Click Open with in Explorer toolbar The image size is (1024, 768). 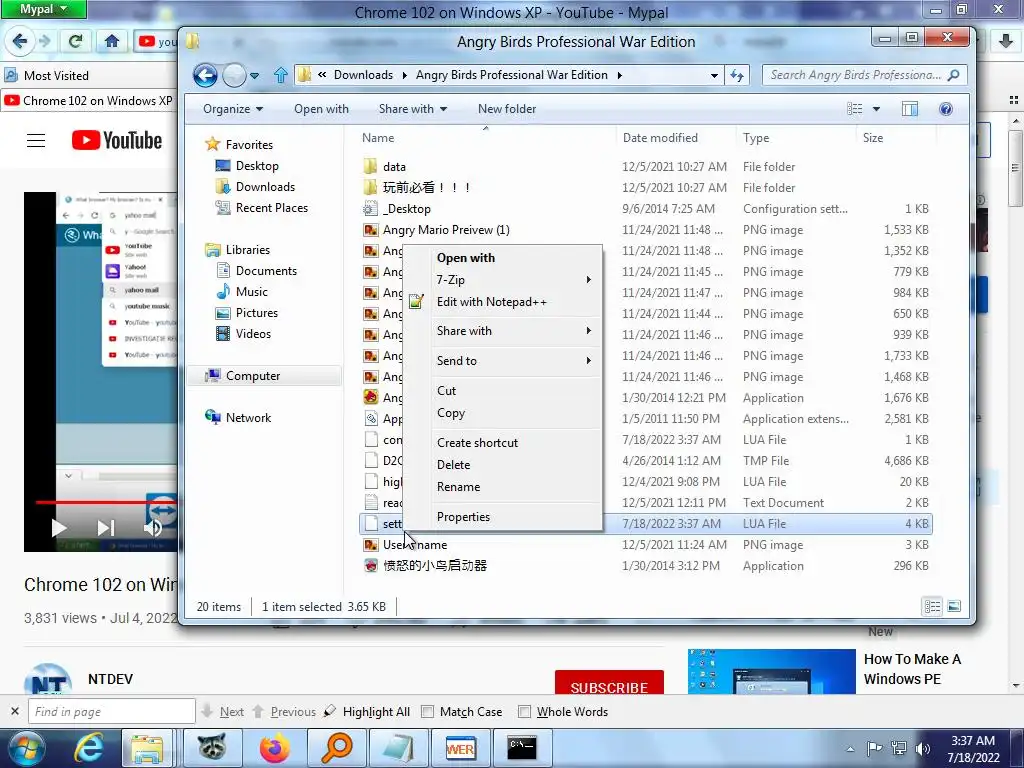tap(321, 109)
